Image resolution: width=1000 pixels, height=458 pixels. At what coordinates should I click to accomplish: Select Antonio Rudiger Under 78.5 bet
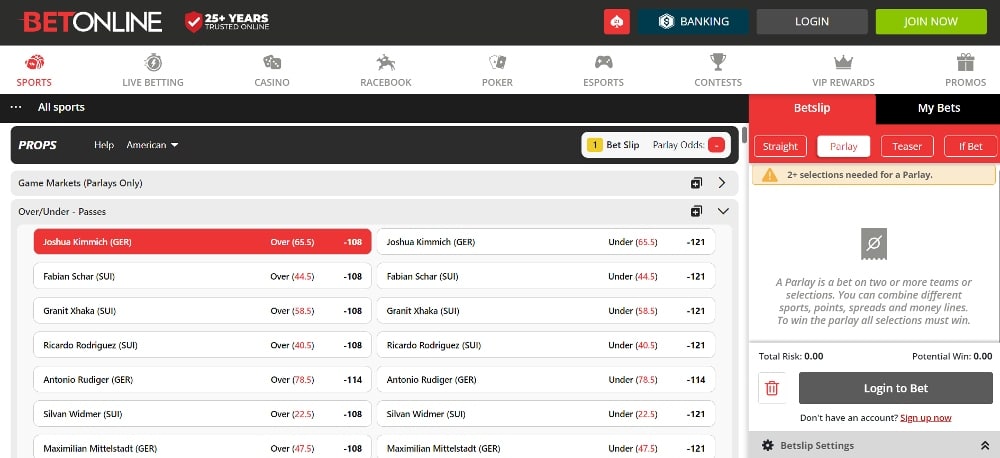pos(546,380)
